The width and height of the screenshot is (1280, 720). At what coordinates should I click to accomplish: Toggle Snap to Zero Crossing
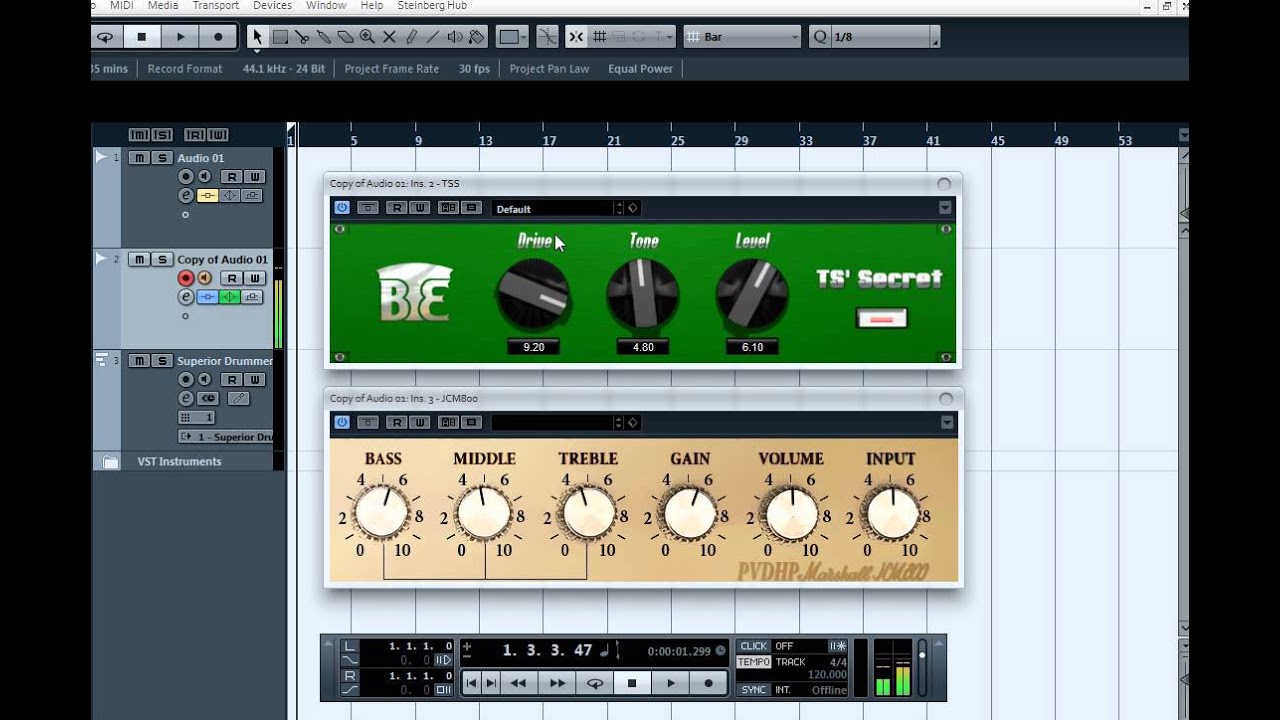(x=546, y=37)
